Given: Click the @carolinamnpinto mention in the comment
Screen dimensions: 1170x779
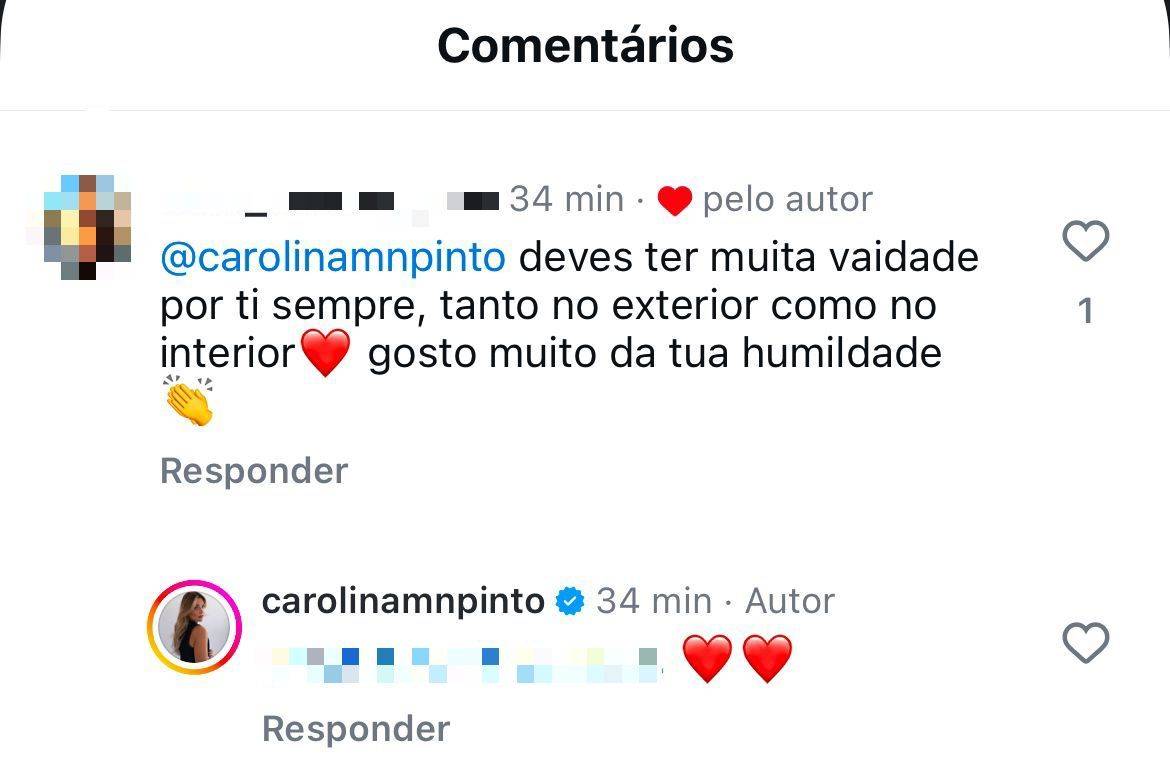Looking at the screenshot, I should 333,257.
